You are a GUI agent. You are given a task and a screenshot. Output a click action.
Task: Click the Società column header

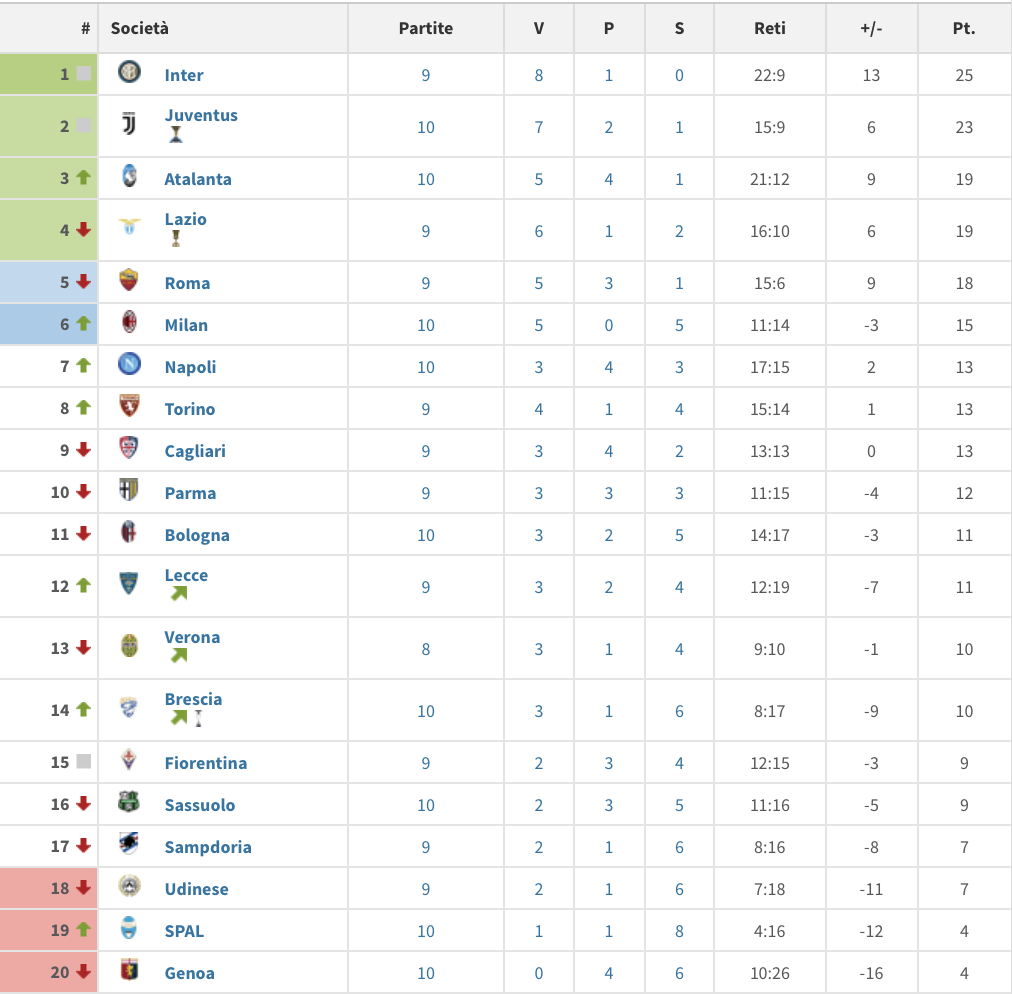(140, 28)
